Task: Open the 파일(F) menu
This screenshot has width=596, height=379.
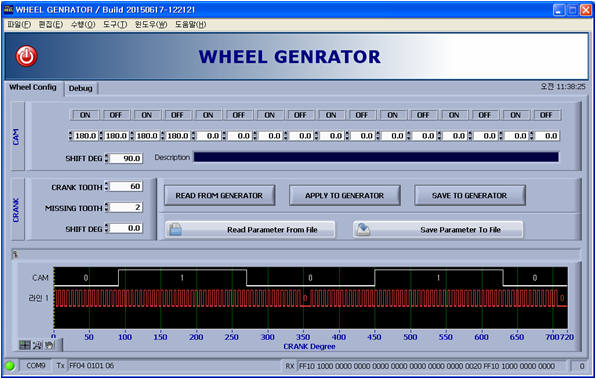Action: click(x=19, y=25)
